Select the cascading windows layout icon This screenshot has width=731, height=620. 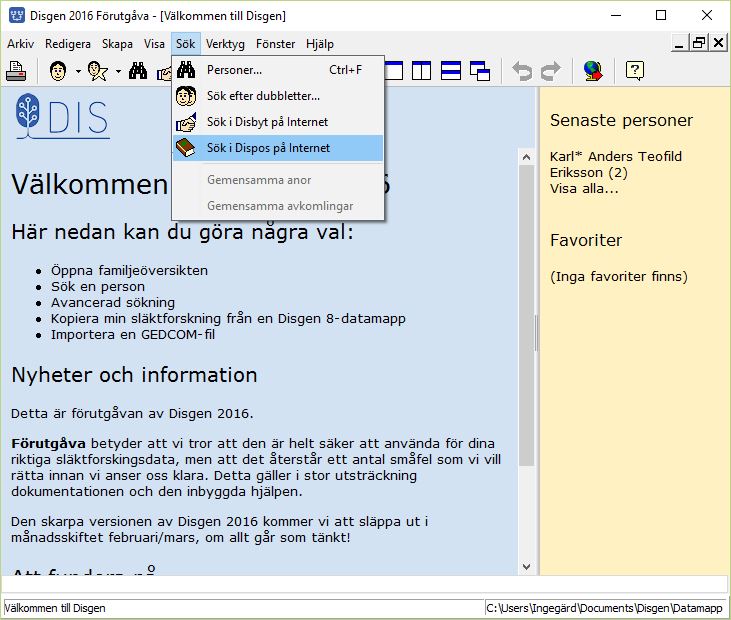coord(480,71)
